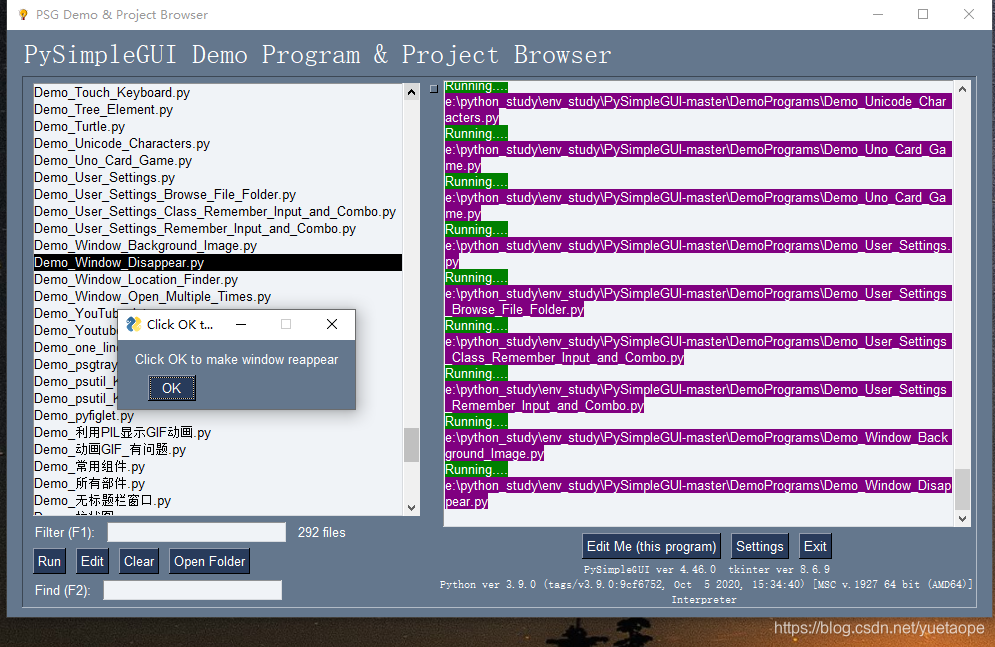Select Demo_利用PIL显示GIF动画.py
Image resolution: width=995 pixels, height=647 pixels.
[218, 433]
